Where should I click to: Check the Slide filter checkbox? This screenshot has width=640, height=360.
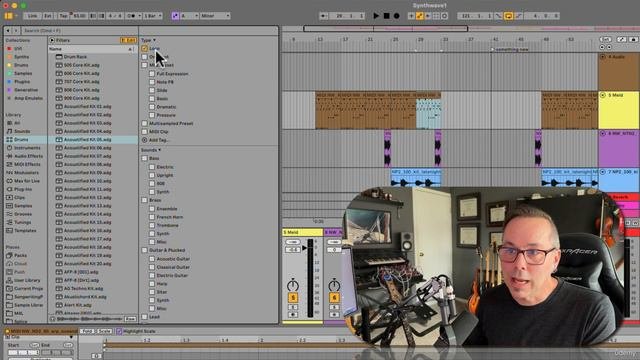[152, 90]
